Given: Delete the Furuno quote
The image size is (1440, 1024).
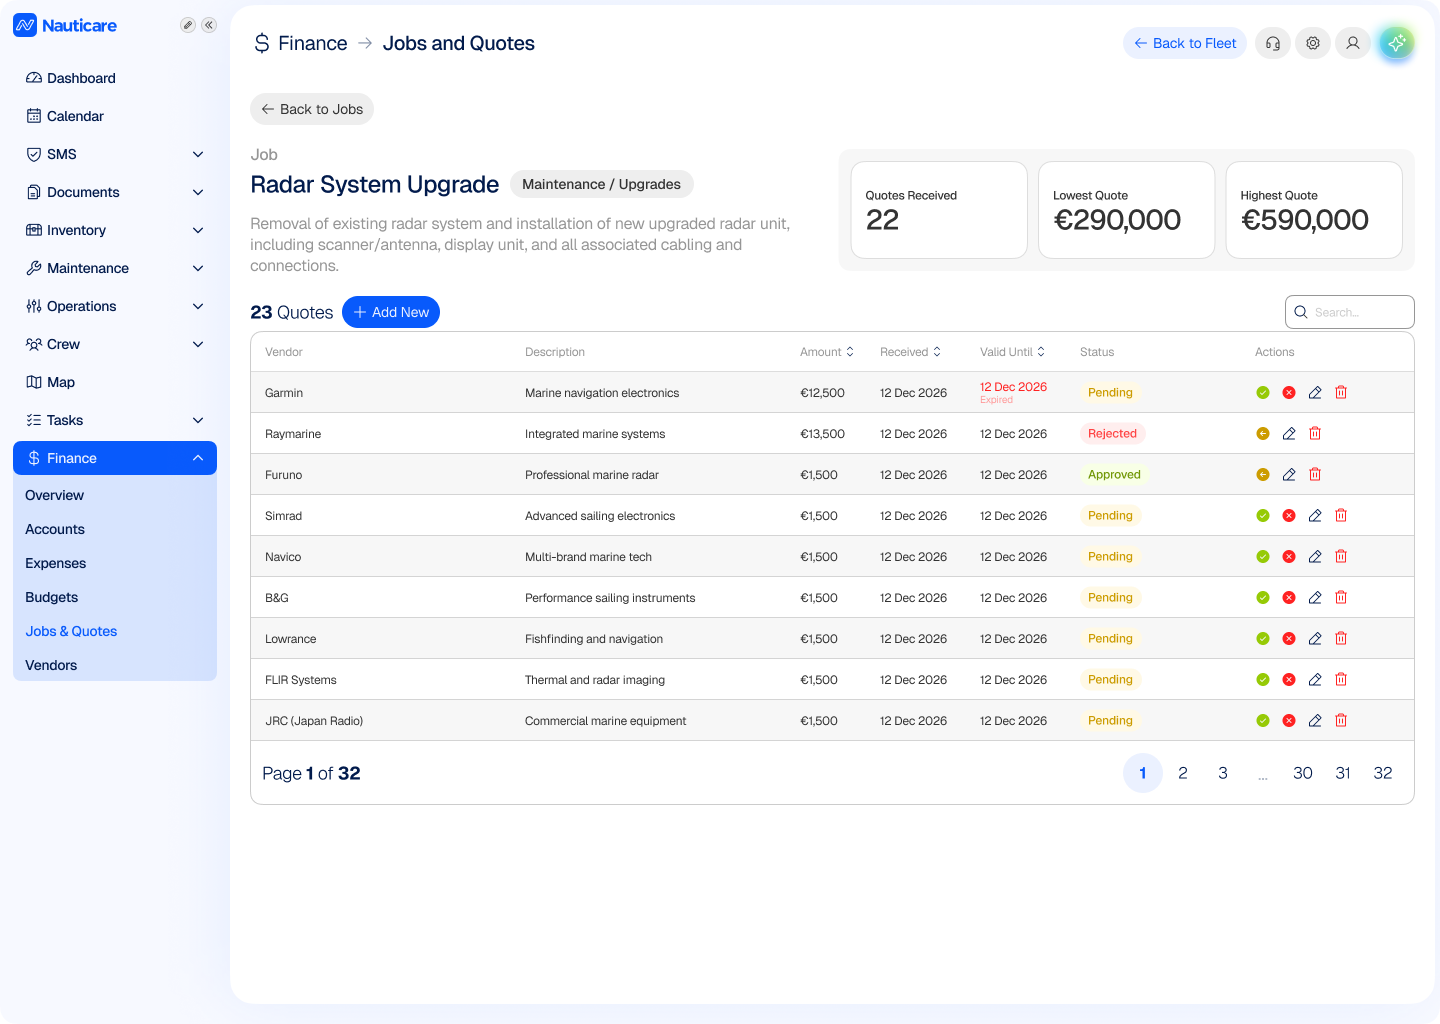Looking at the screenshot, I should coord(1315,474).
